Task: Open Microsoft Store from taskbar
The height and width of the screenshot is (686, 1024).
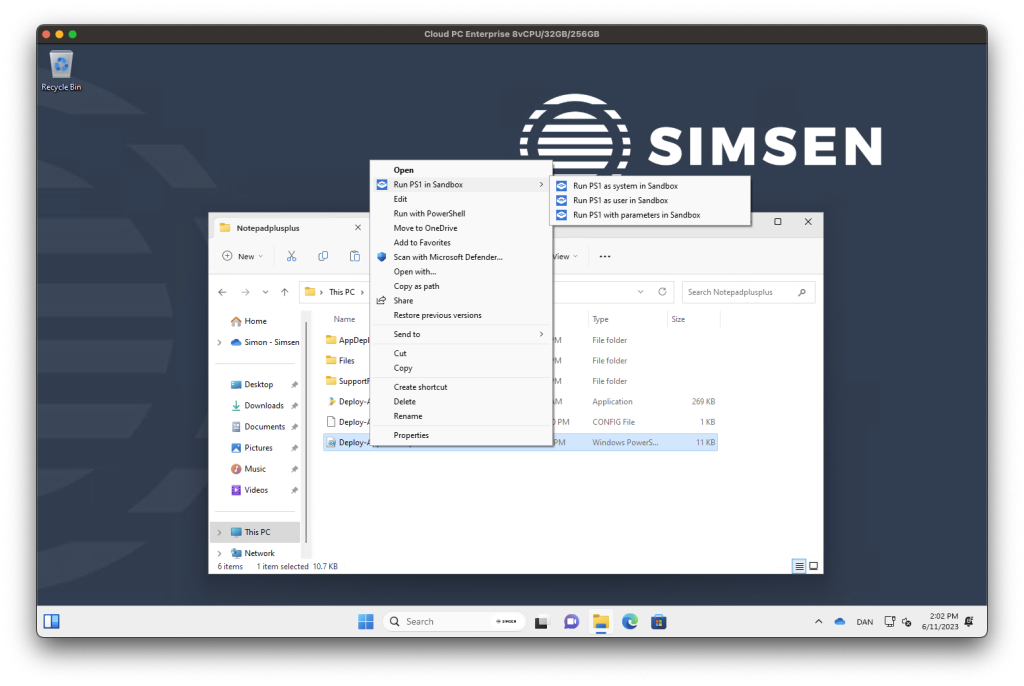Action: (x=658, y=621)
